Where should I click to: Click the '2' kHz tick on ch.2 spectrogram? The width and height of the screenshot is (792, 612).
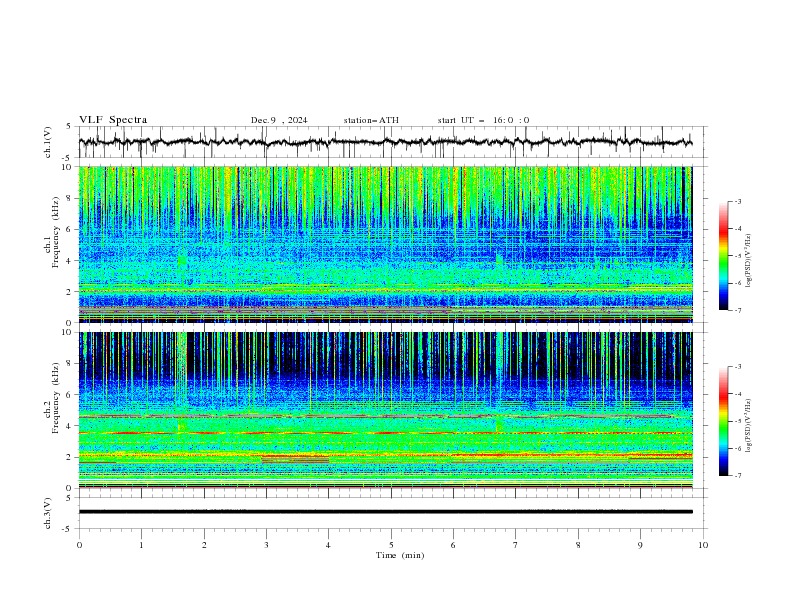pos(69,457)
